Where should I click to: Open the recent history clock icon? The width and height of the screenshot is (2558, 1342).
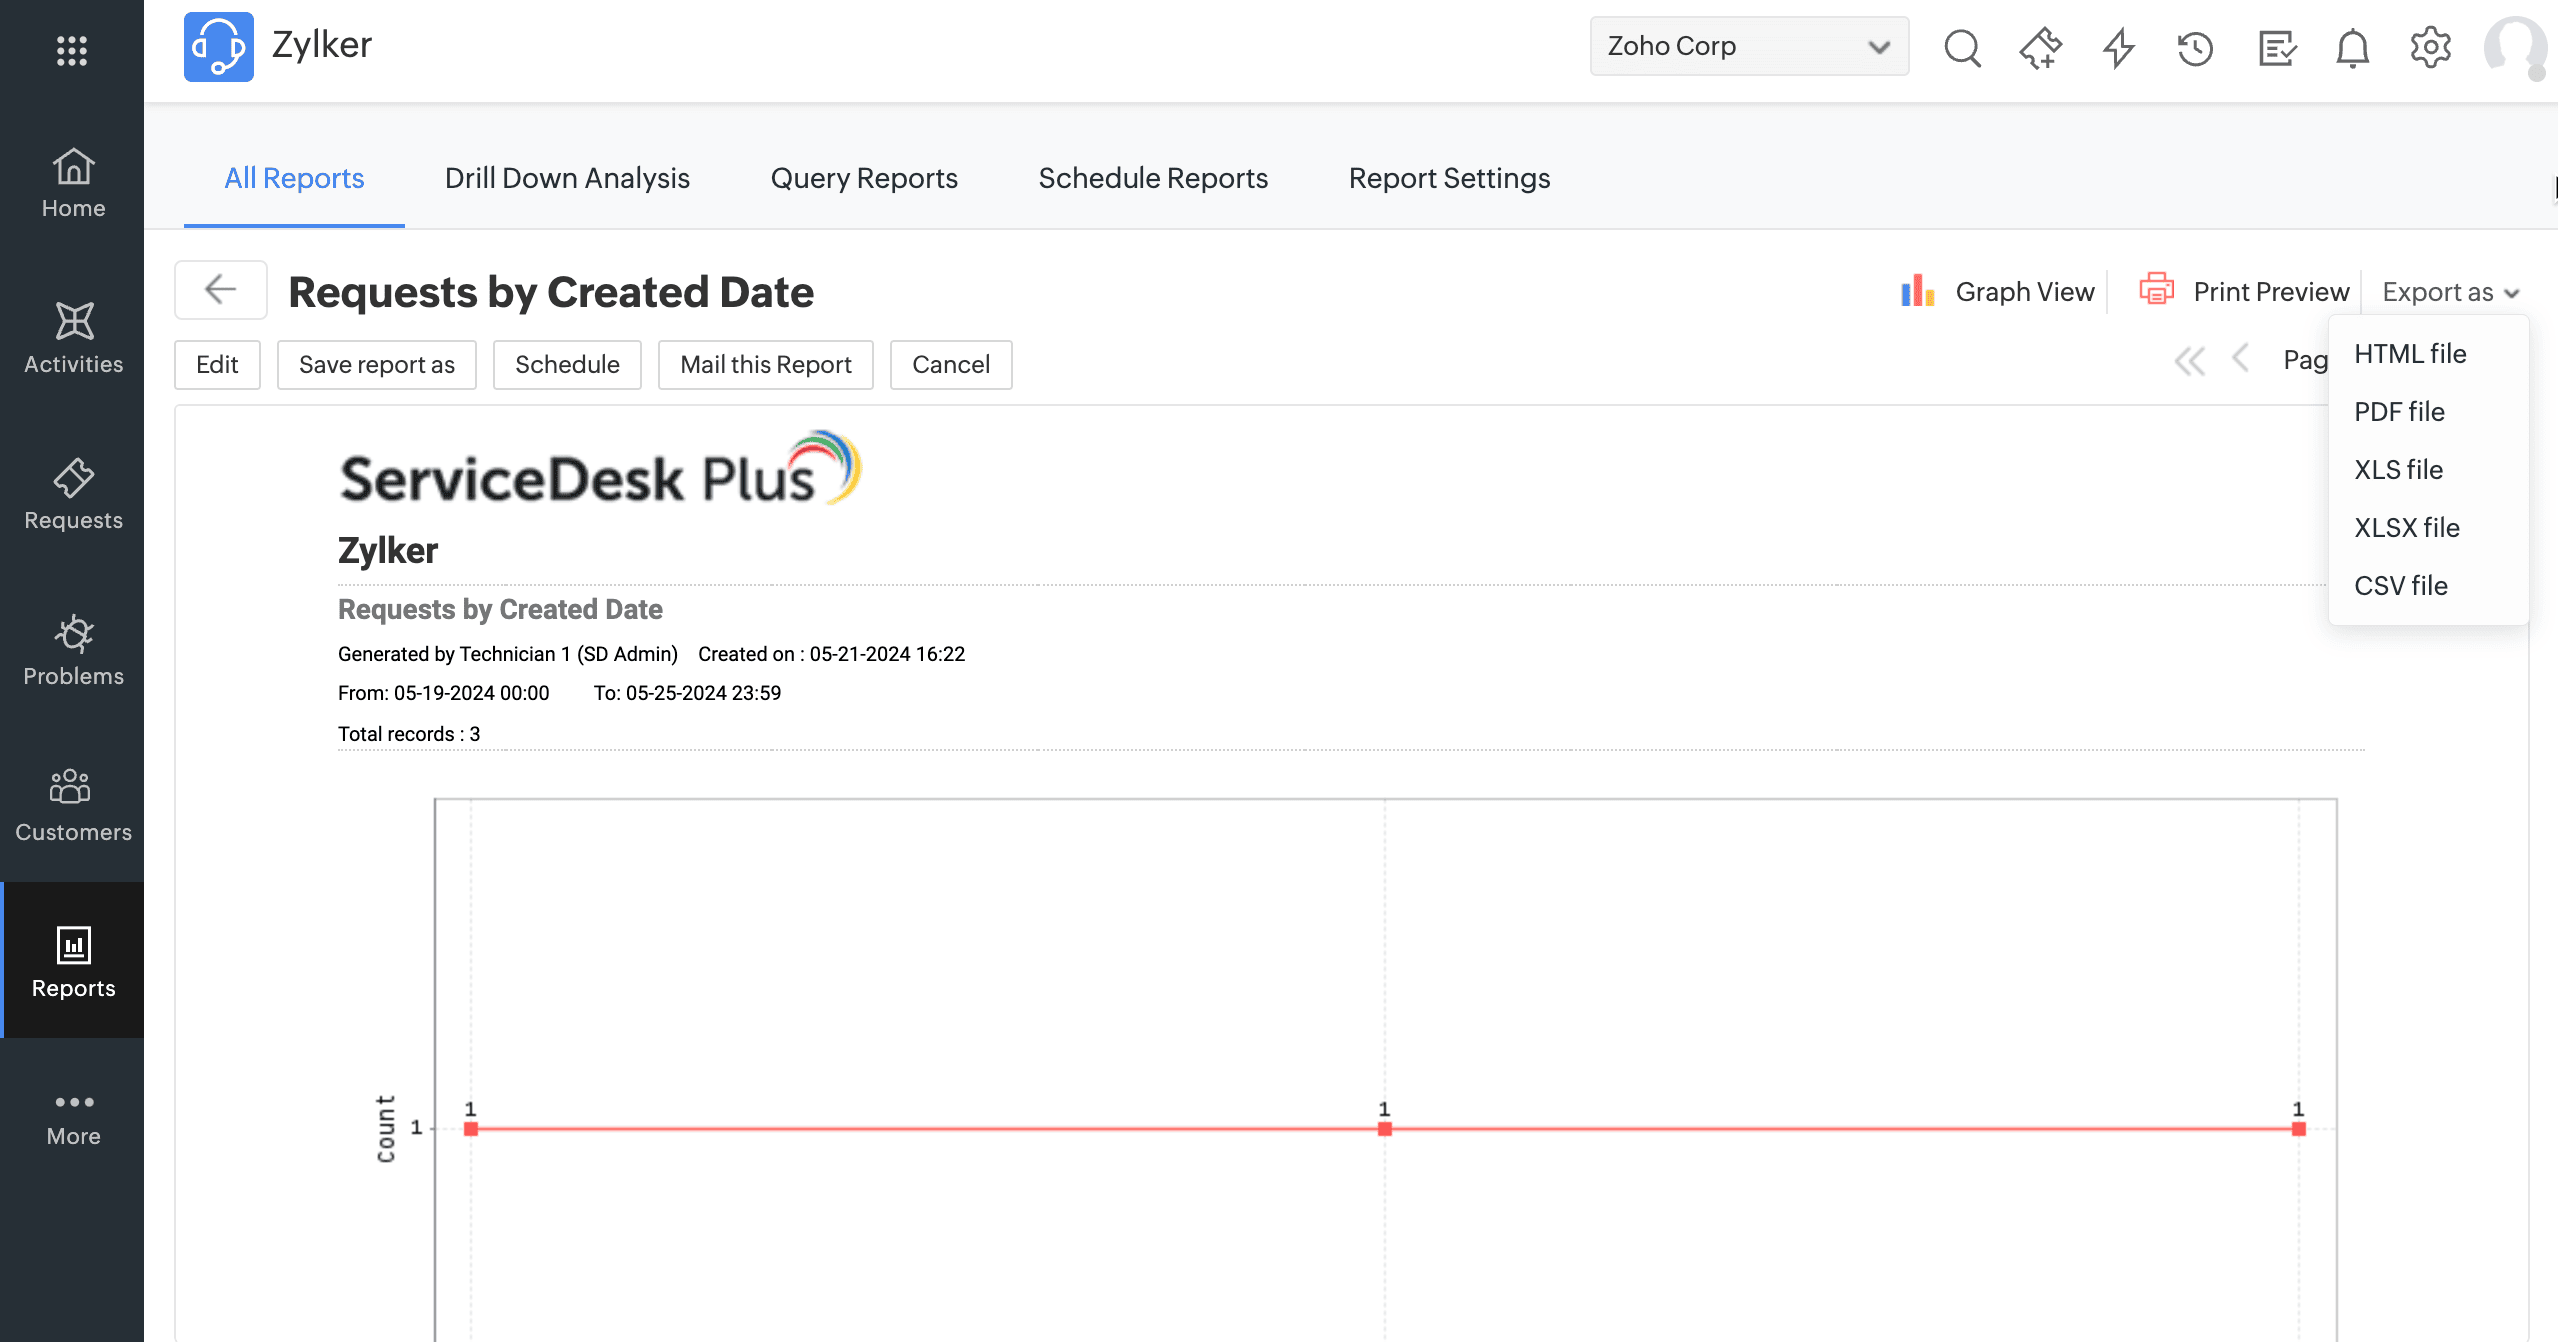(x=2195, y=47)
